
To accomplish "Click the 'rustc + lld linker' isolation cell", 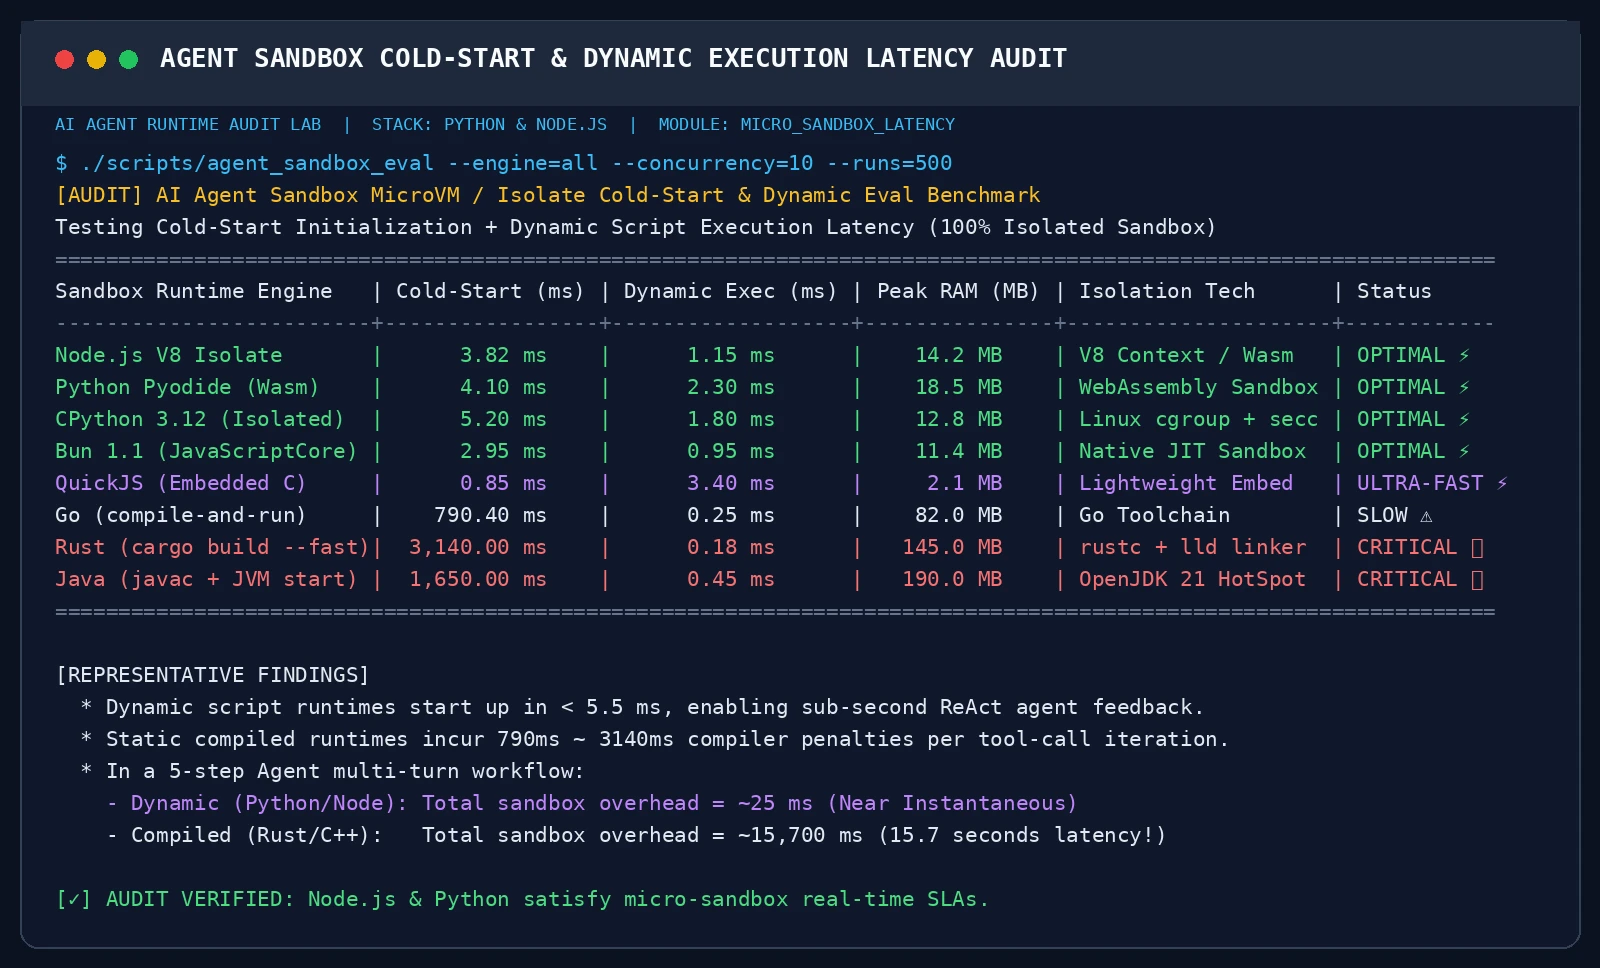I will click(x=1192, y=547).
